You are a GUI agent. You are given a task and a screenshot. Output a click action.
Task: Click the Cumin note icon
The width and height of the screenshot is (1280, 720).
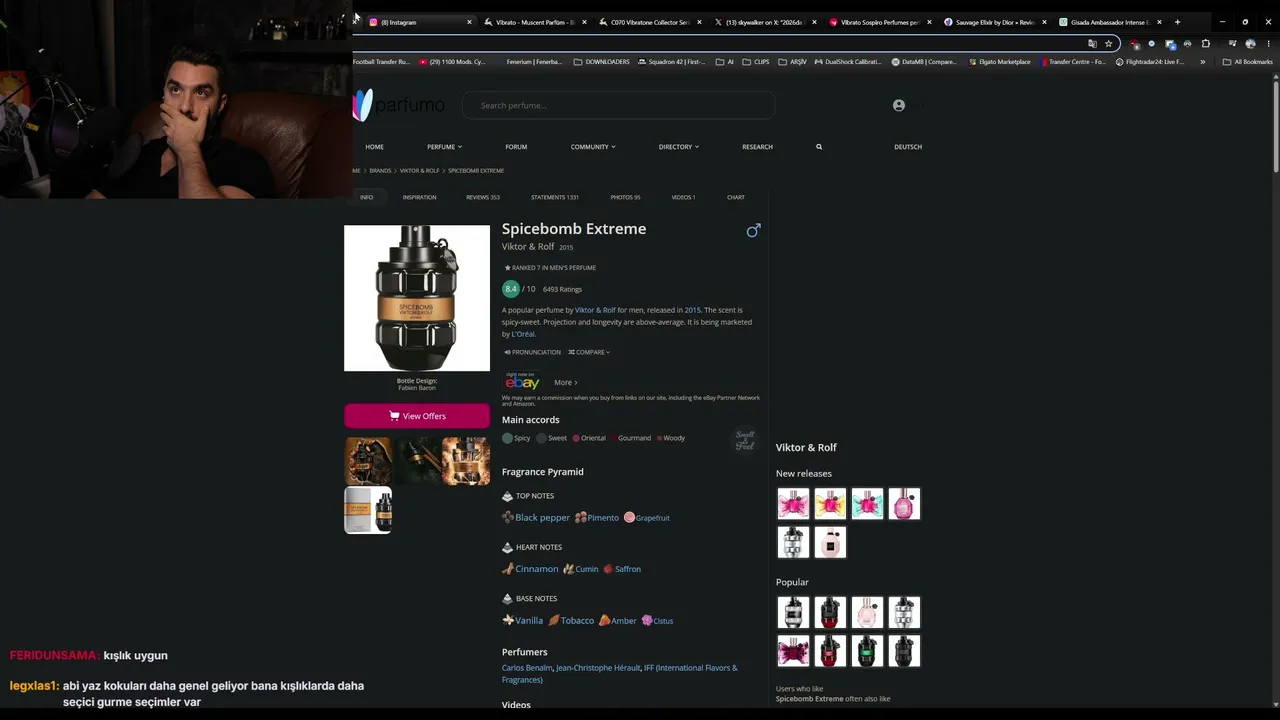[569, 568]
